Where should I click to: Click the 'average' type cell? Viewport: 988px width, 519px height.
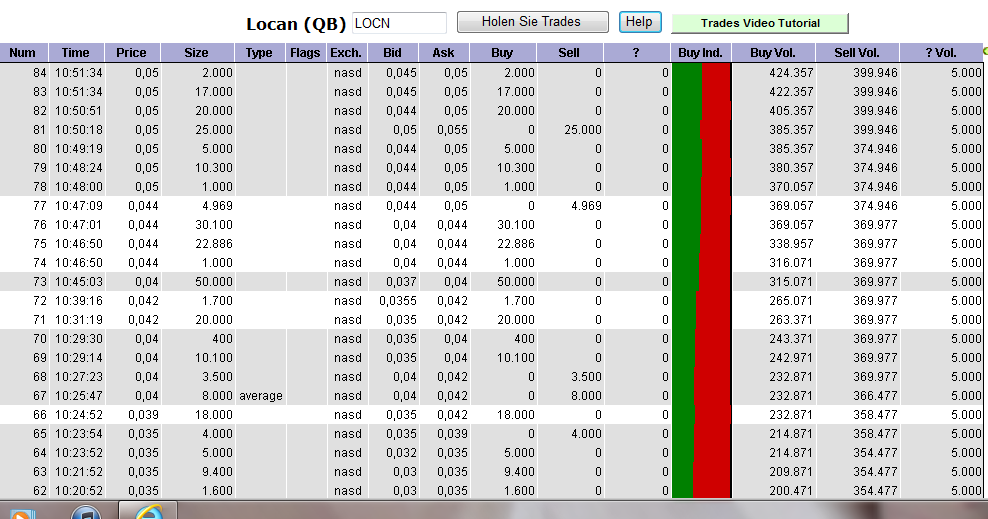click(261, 396)
